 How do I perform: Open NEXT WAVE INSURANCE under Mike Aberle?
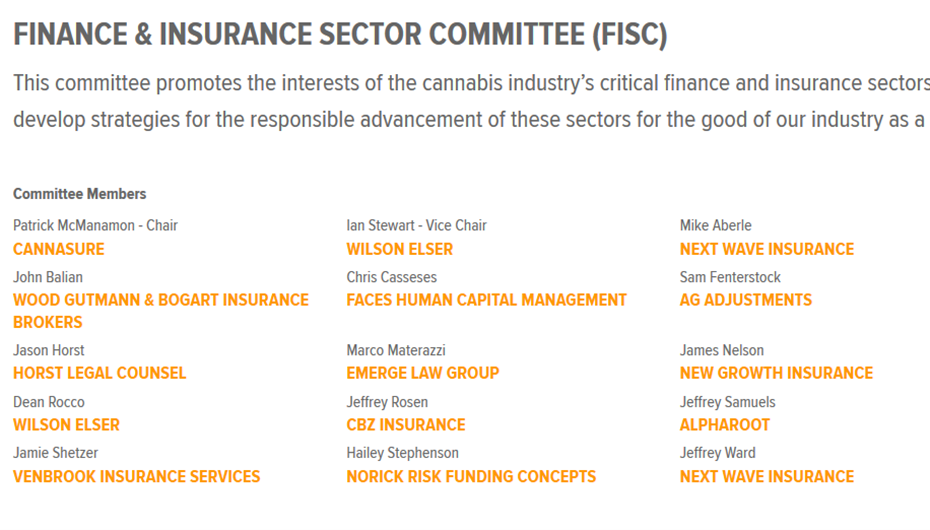(767, 249)
